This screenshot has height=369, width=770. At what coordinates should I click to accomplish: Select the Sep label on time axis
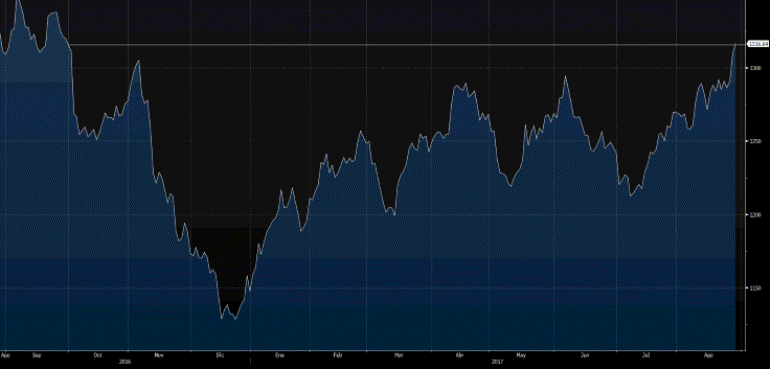[x=36, y=354]
